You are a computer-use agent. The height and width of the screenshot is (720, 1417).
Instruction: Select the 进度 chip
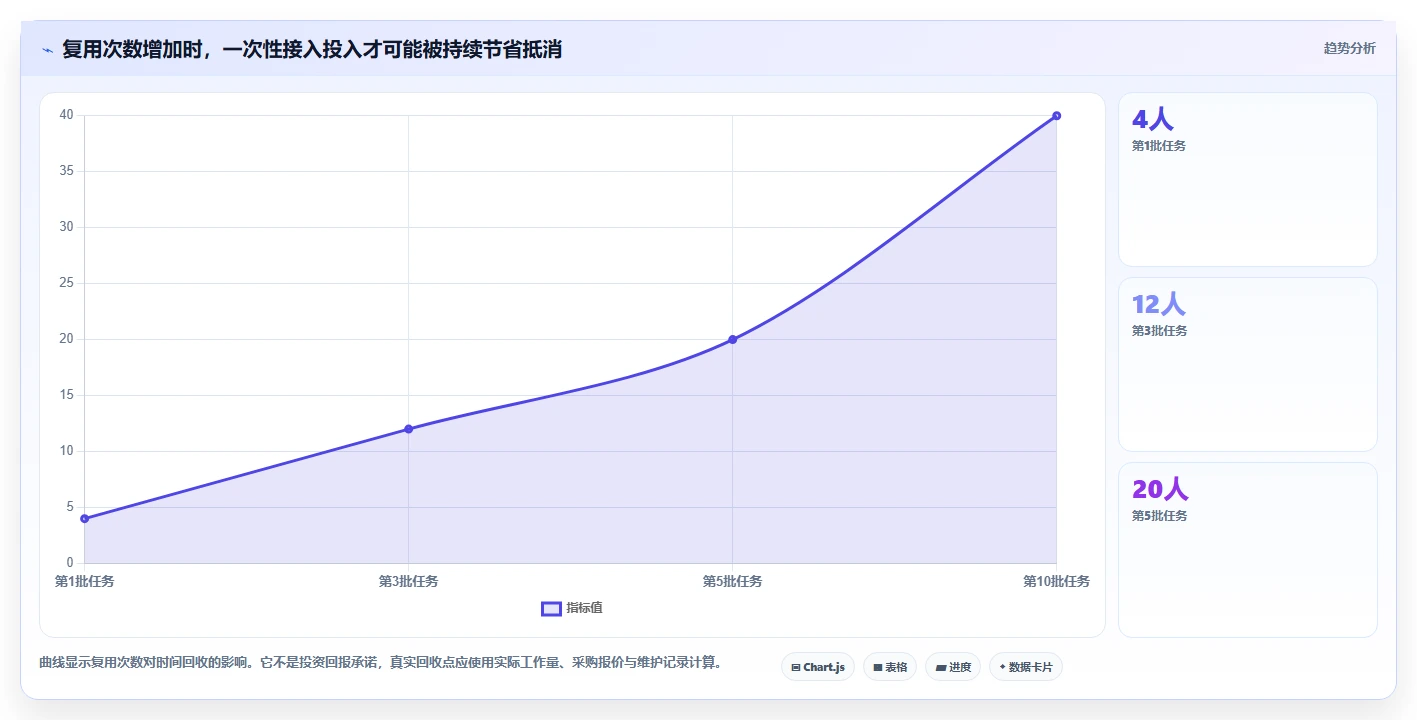coord(953,667)
